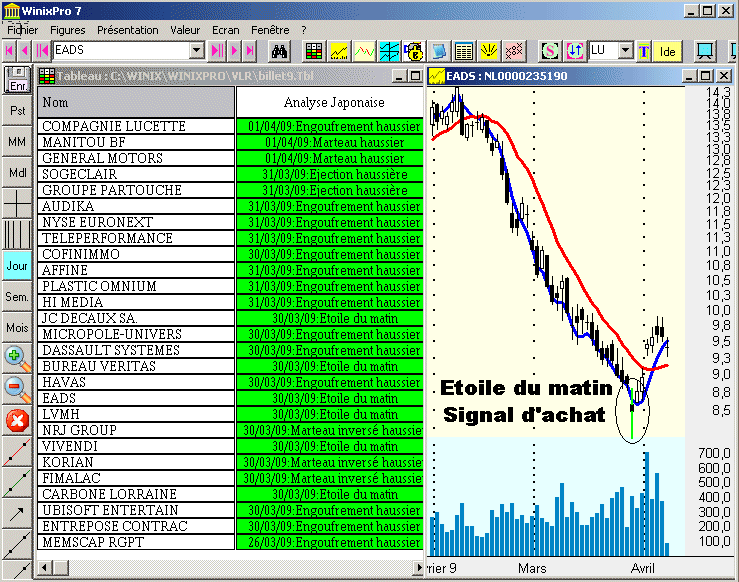Open the colored table grid icon
Screen dimensions: 739x582
313,51
